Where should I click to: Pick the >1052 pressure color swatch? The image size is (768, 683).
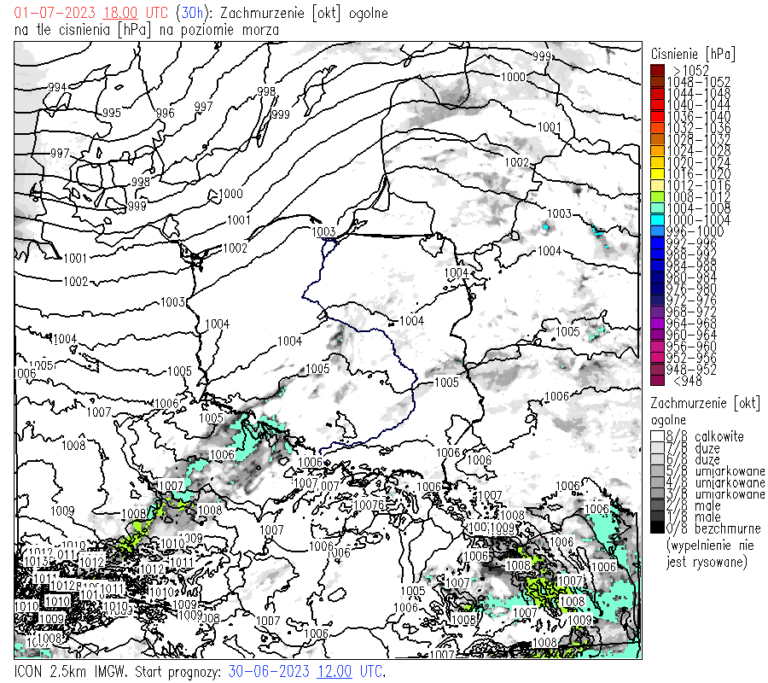click(x=657, y=70)
